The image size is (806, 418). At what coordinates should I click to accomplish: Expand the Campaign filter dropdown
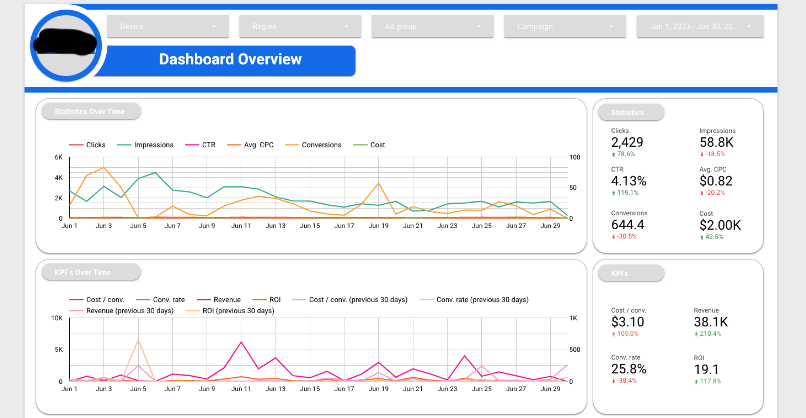(x=564, y=26)
